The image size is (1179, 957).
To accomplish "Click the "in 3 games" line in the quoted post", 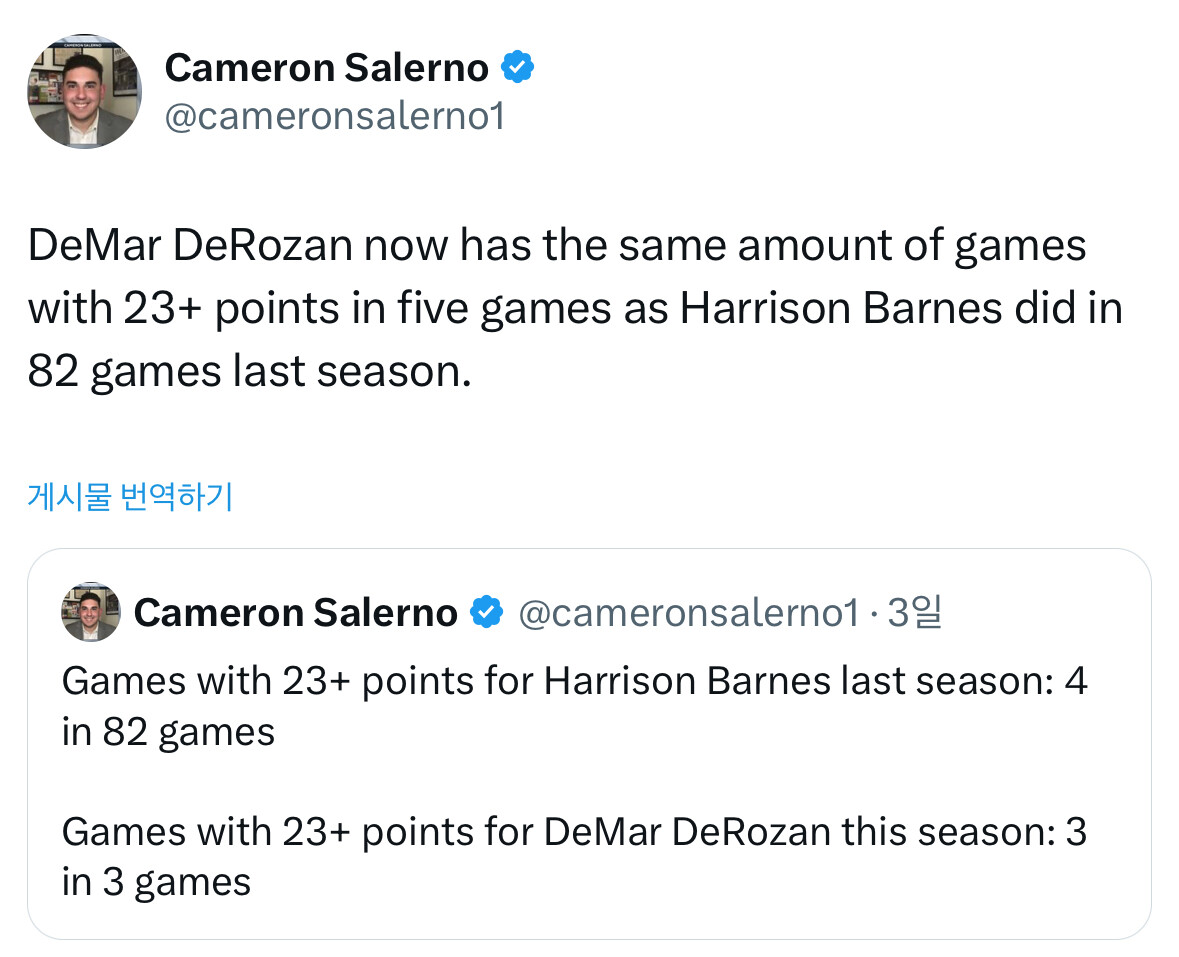I will pos(156,882).
